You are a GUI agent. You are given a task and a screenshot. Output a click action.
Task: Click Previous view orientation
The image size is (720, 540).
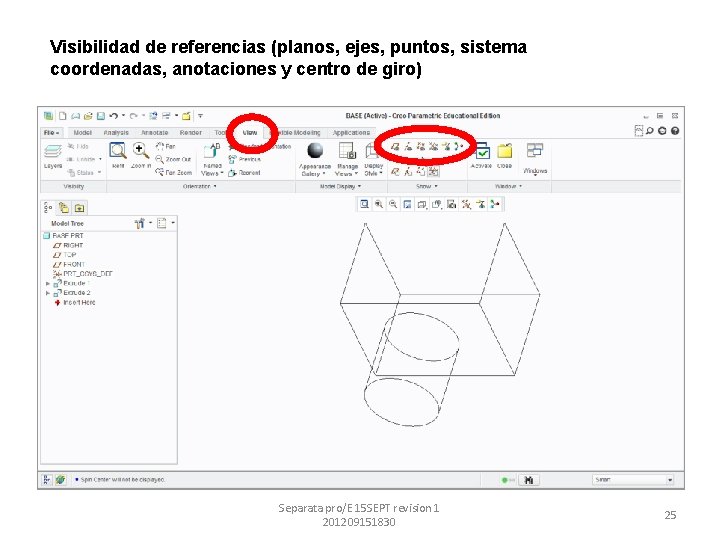(244, 159)
